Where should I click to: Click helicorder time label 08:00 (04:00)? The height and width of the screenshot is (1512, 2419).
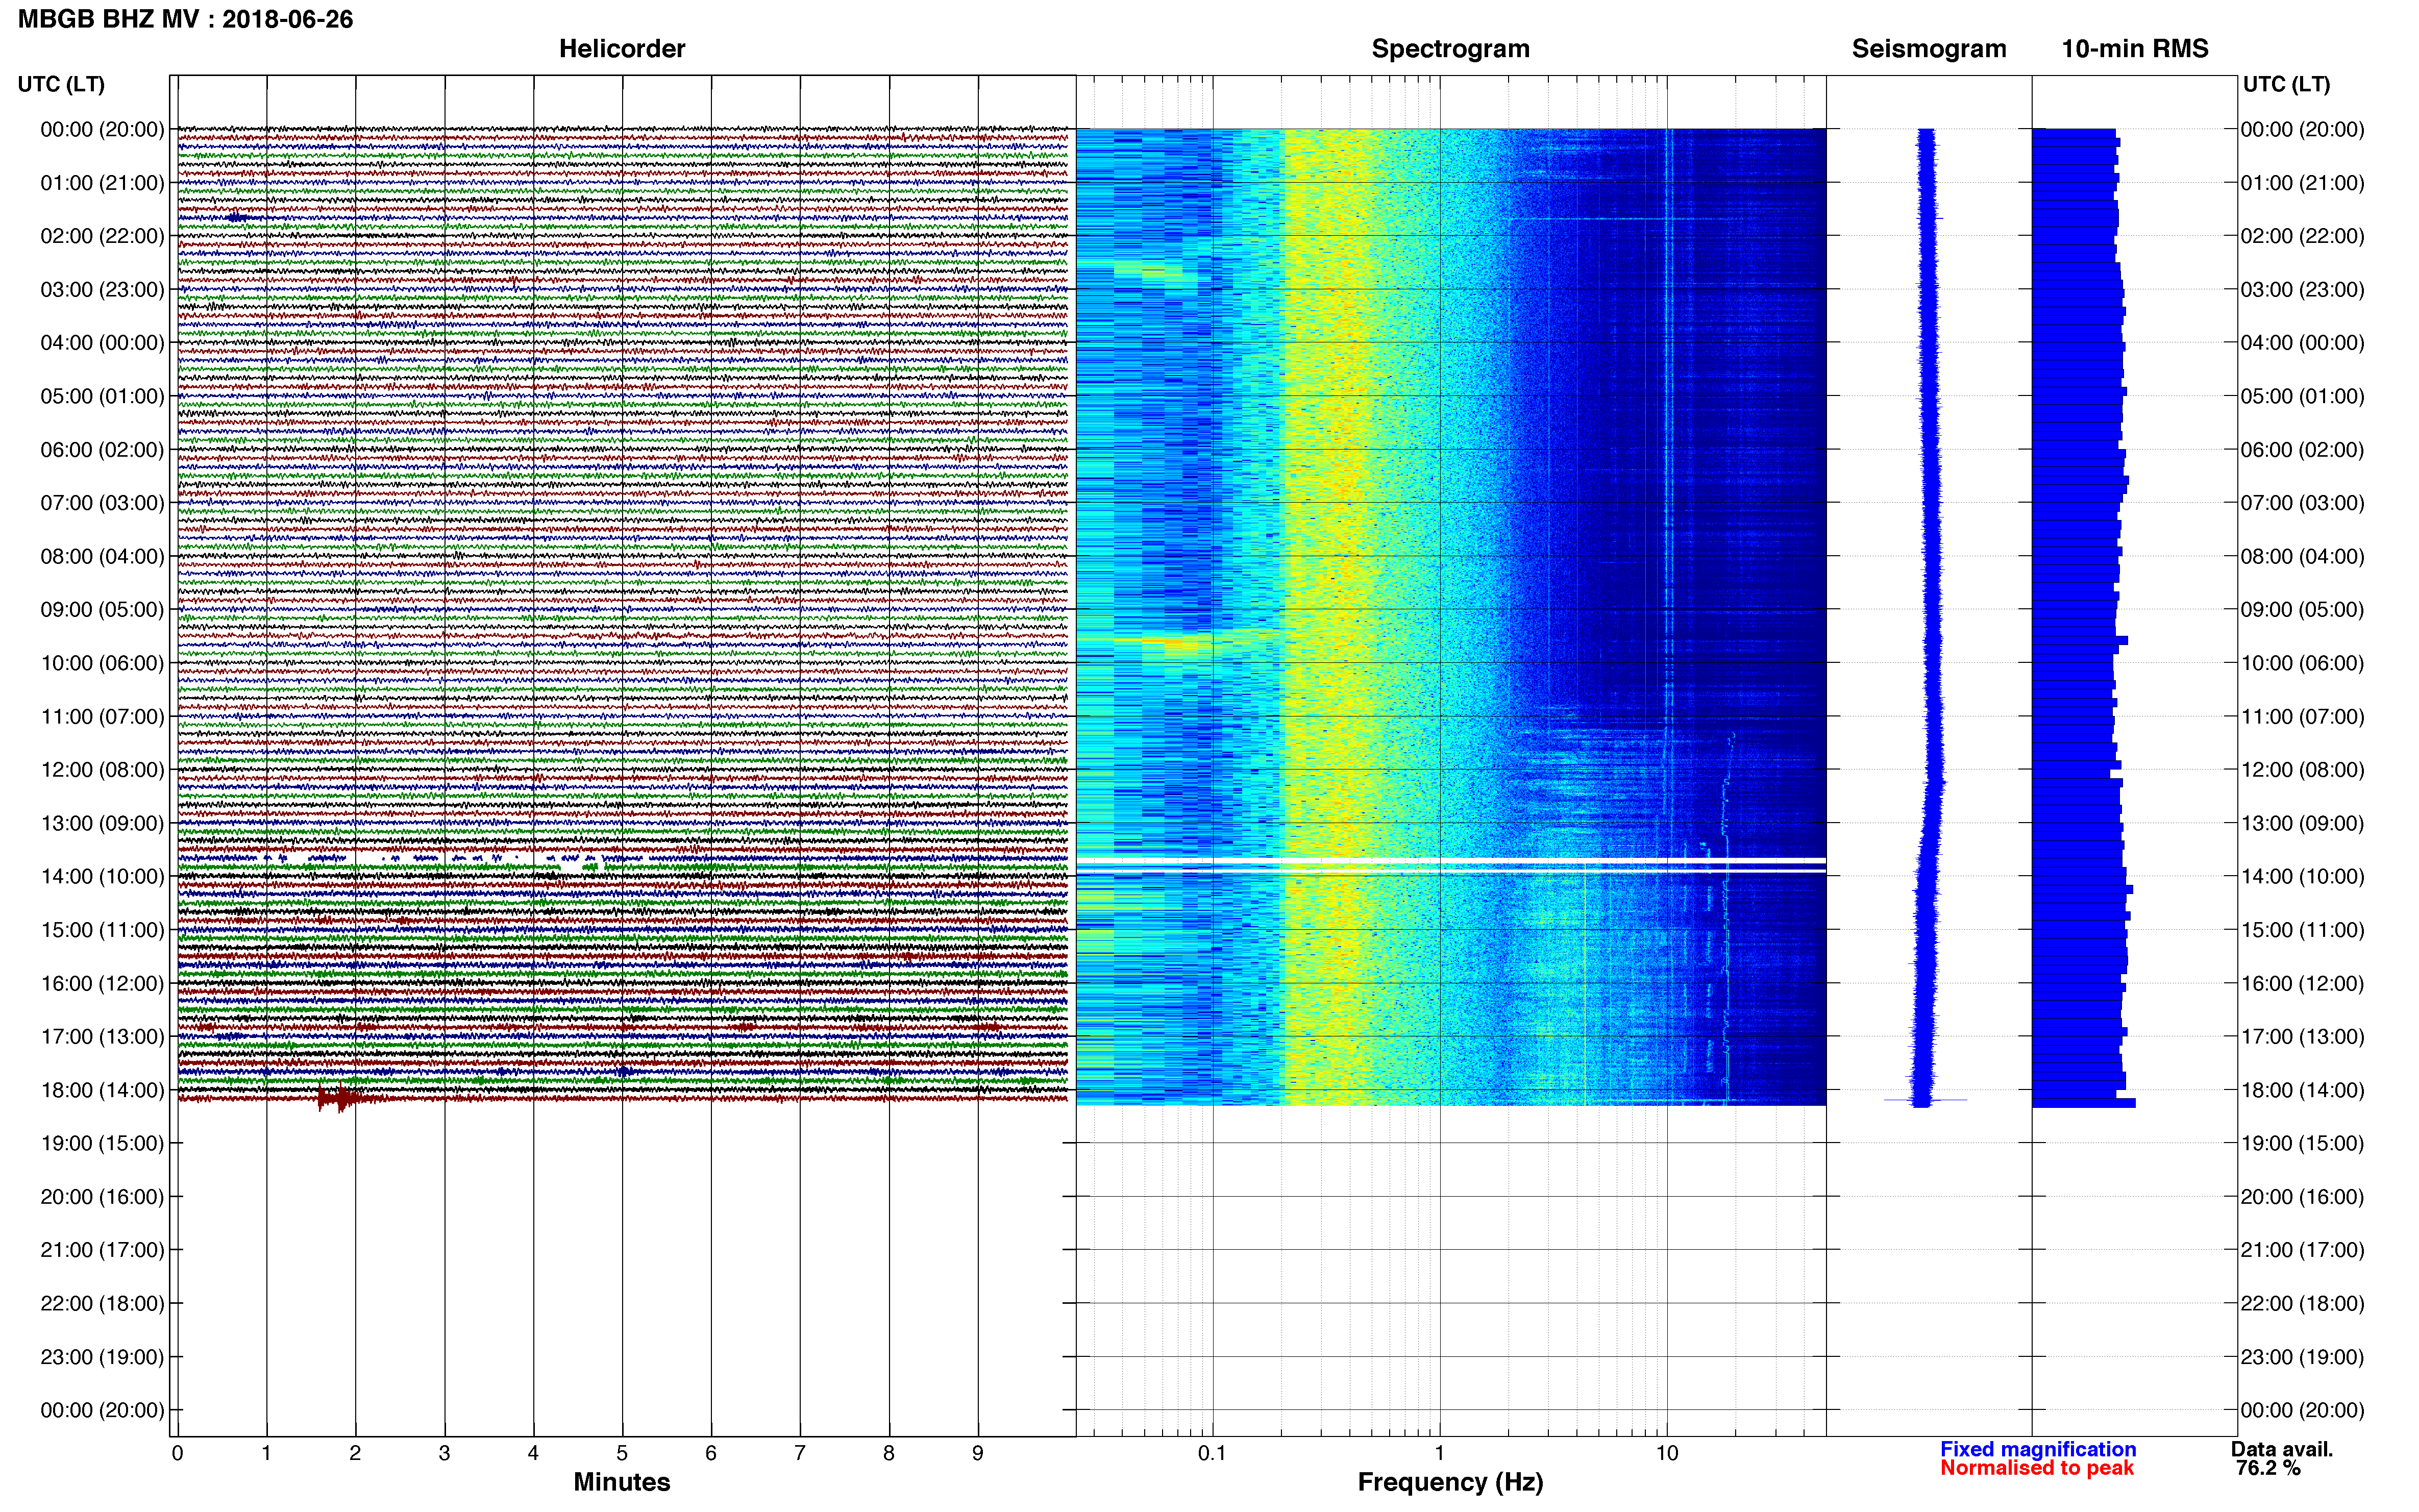pyautogui.click(x=102, y=556)
